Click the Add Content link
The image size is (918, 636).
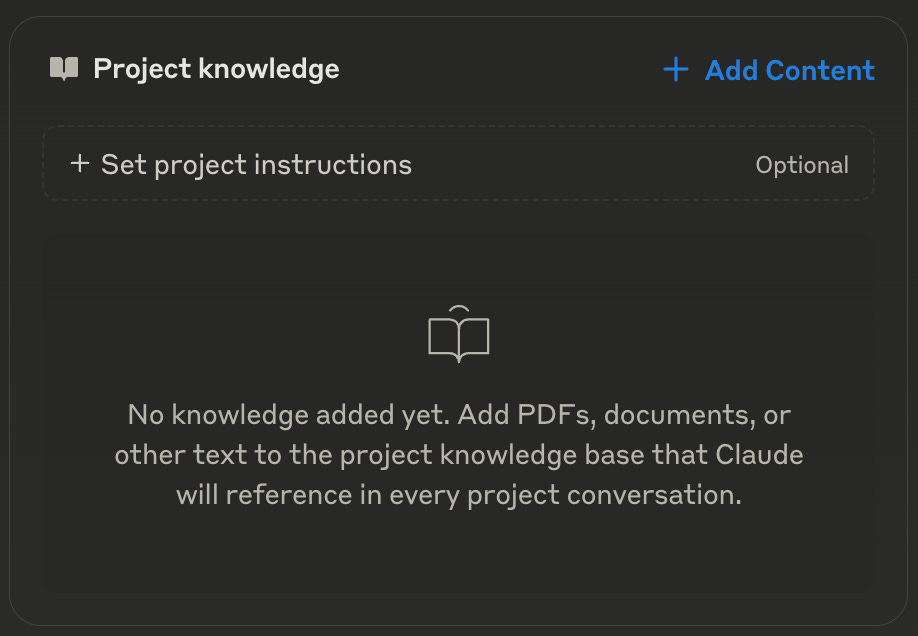coord(769,70)
